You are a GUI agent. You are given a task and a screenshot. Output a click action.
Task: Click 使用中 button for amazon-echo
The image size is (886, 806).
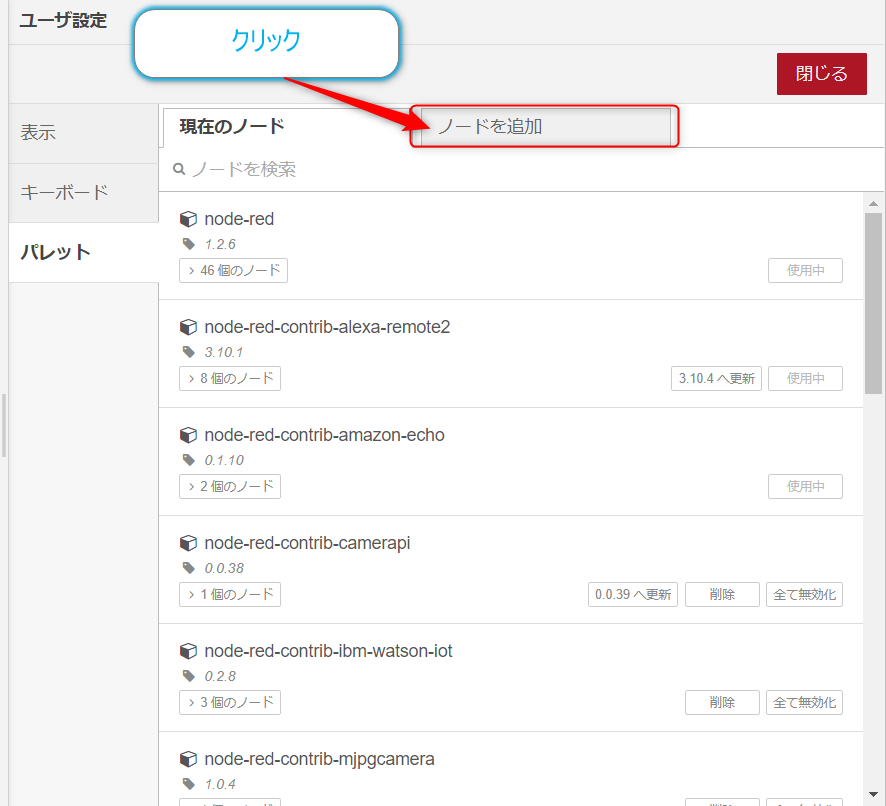coord(805,486)
